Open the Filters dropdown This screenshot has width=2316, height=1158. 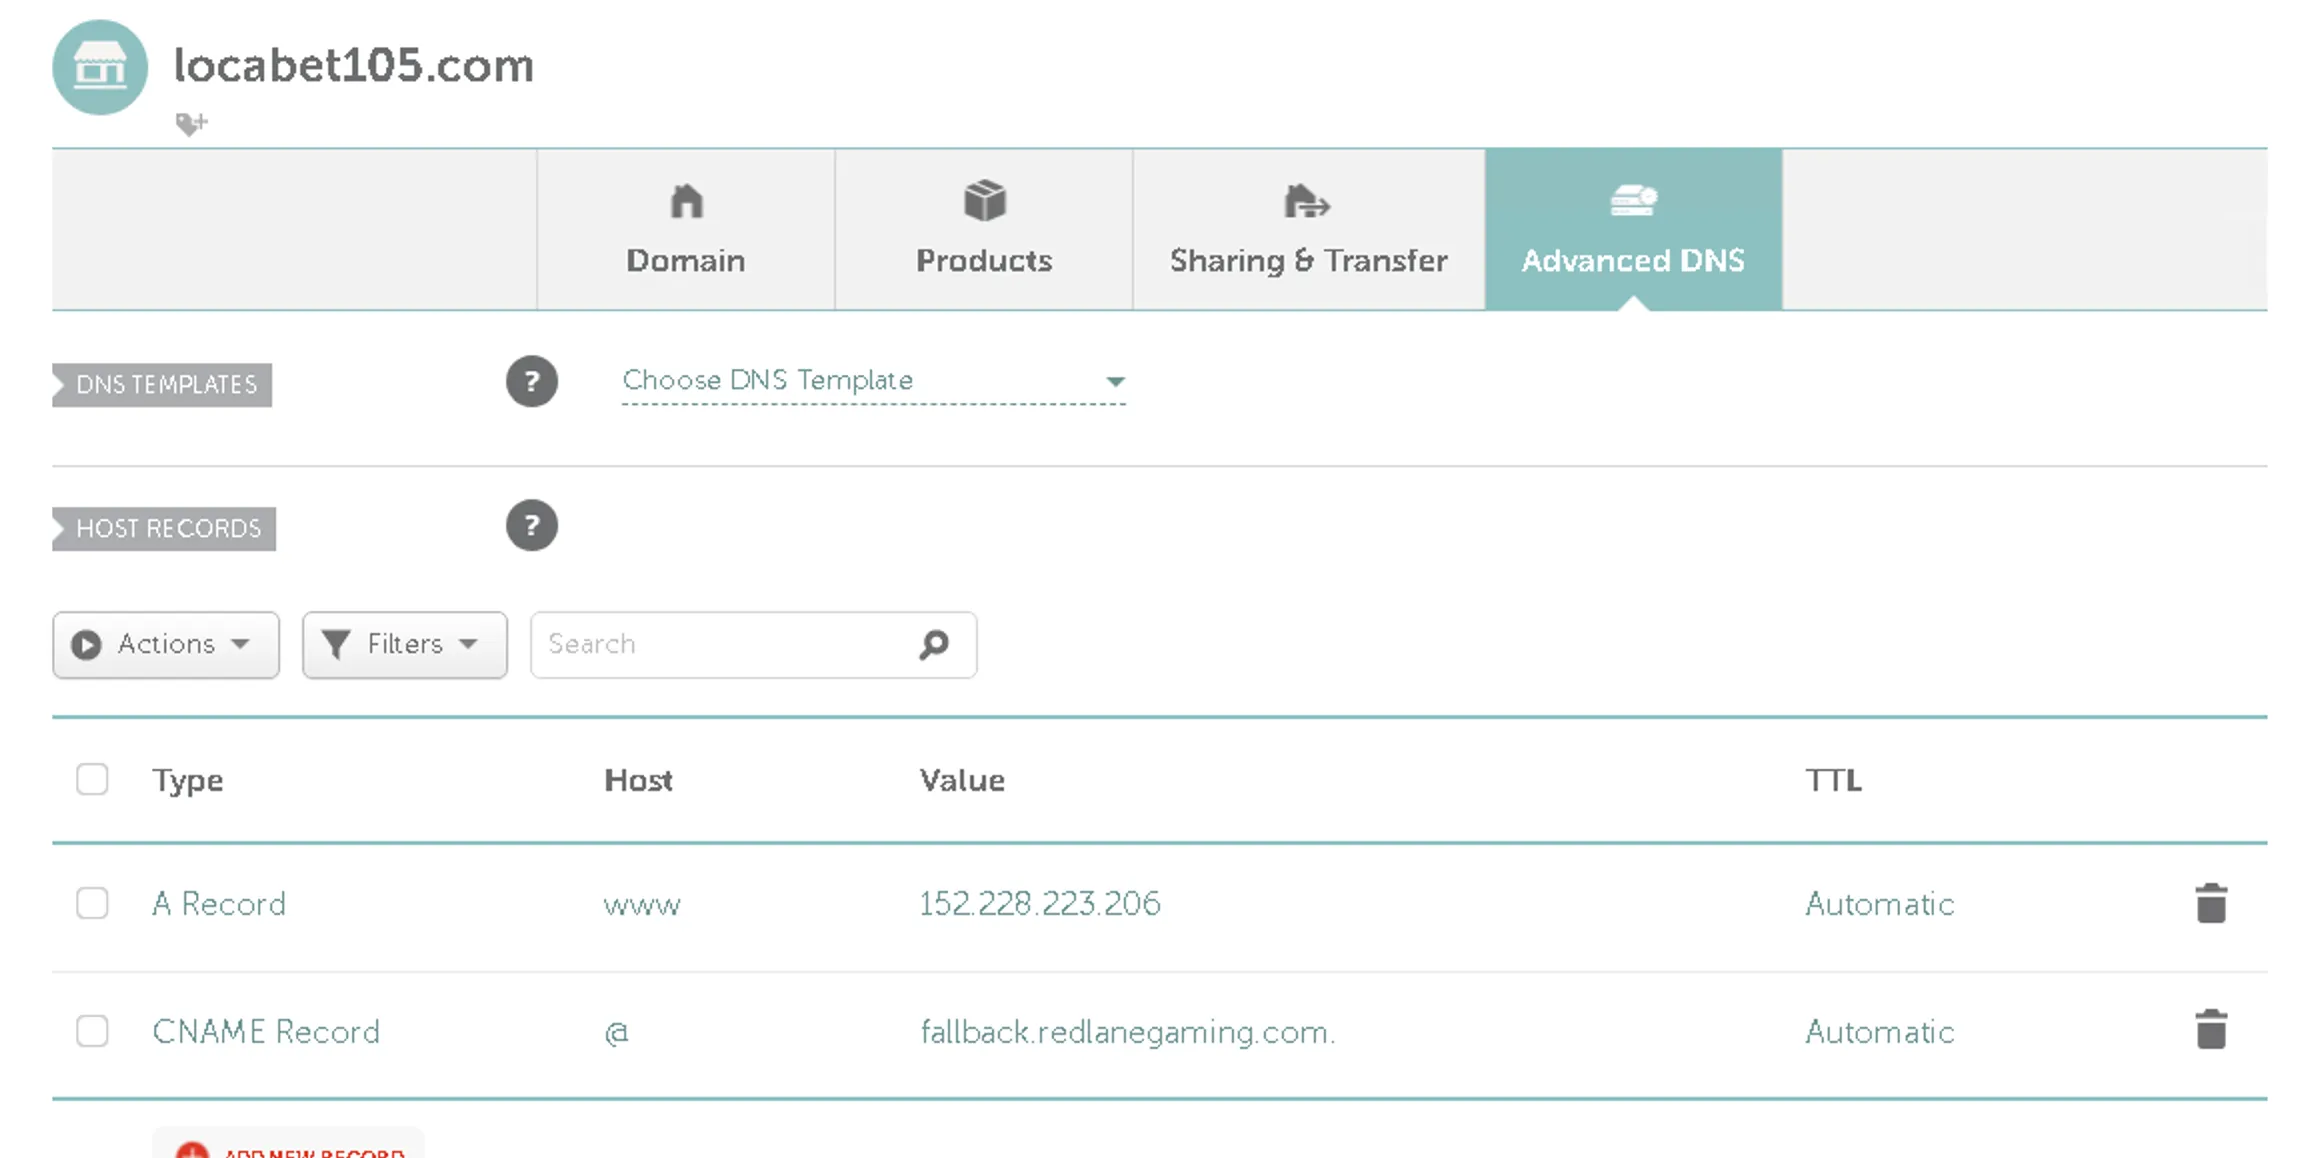pos(404,645)
